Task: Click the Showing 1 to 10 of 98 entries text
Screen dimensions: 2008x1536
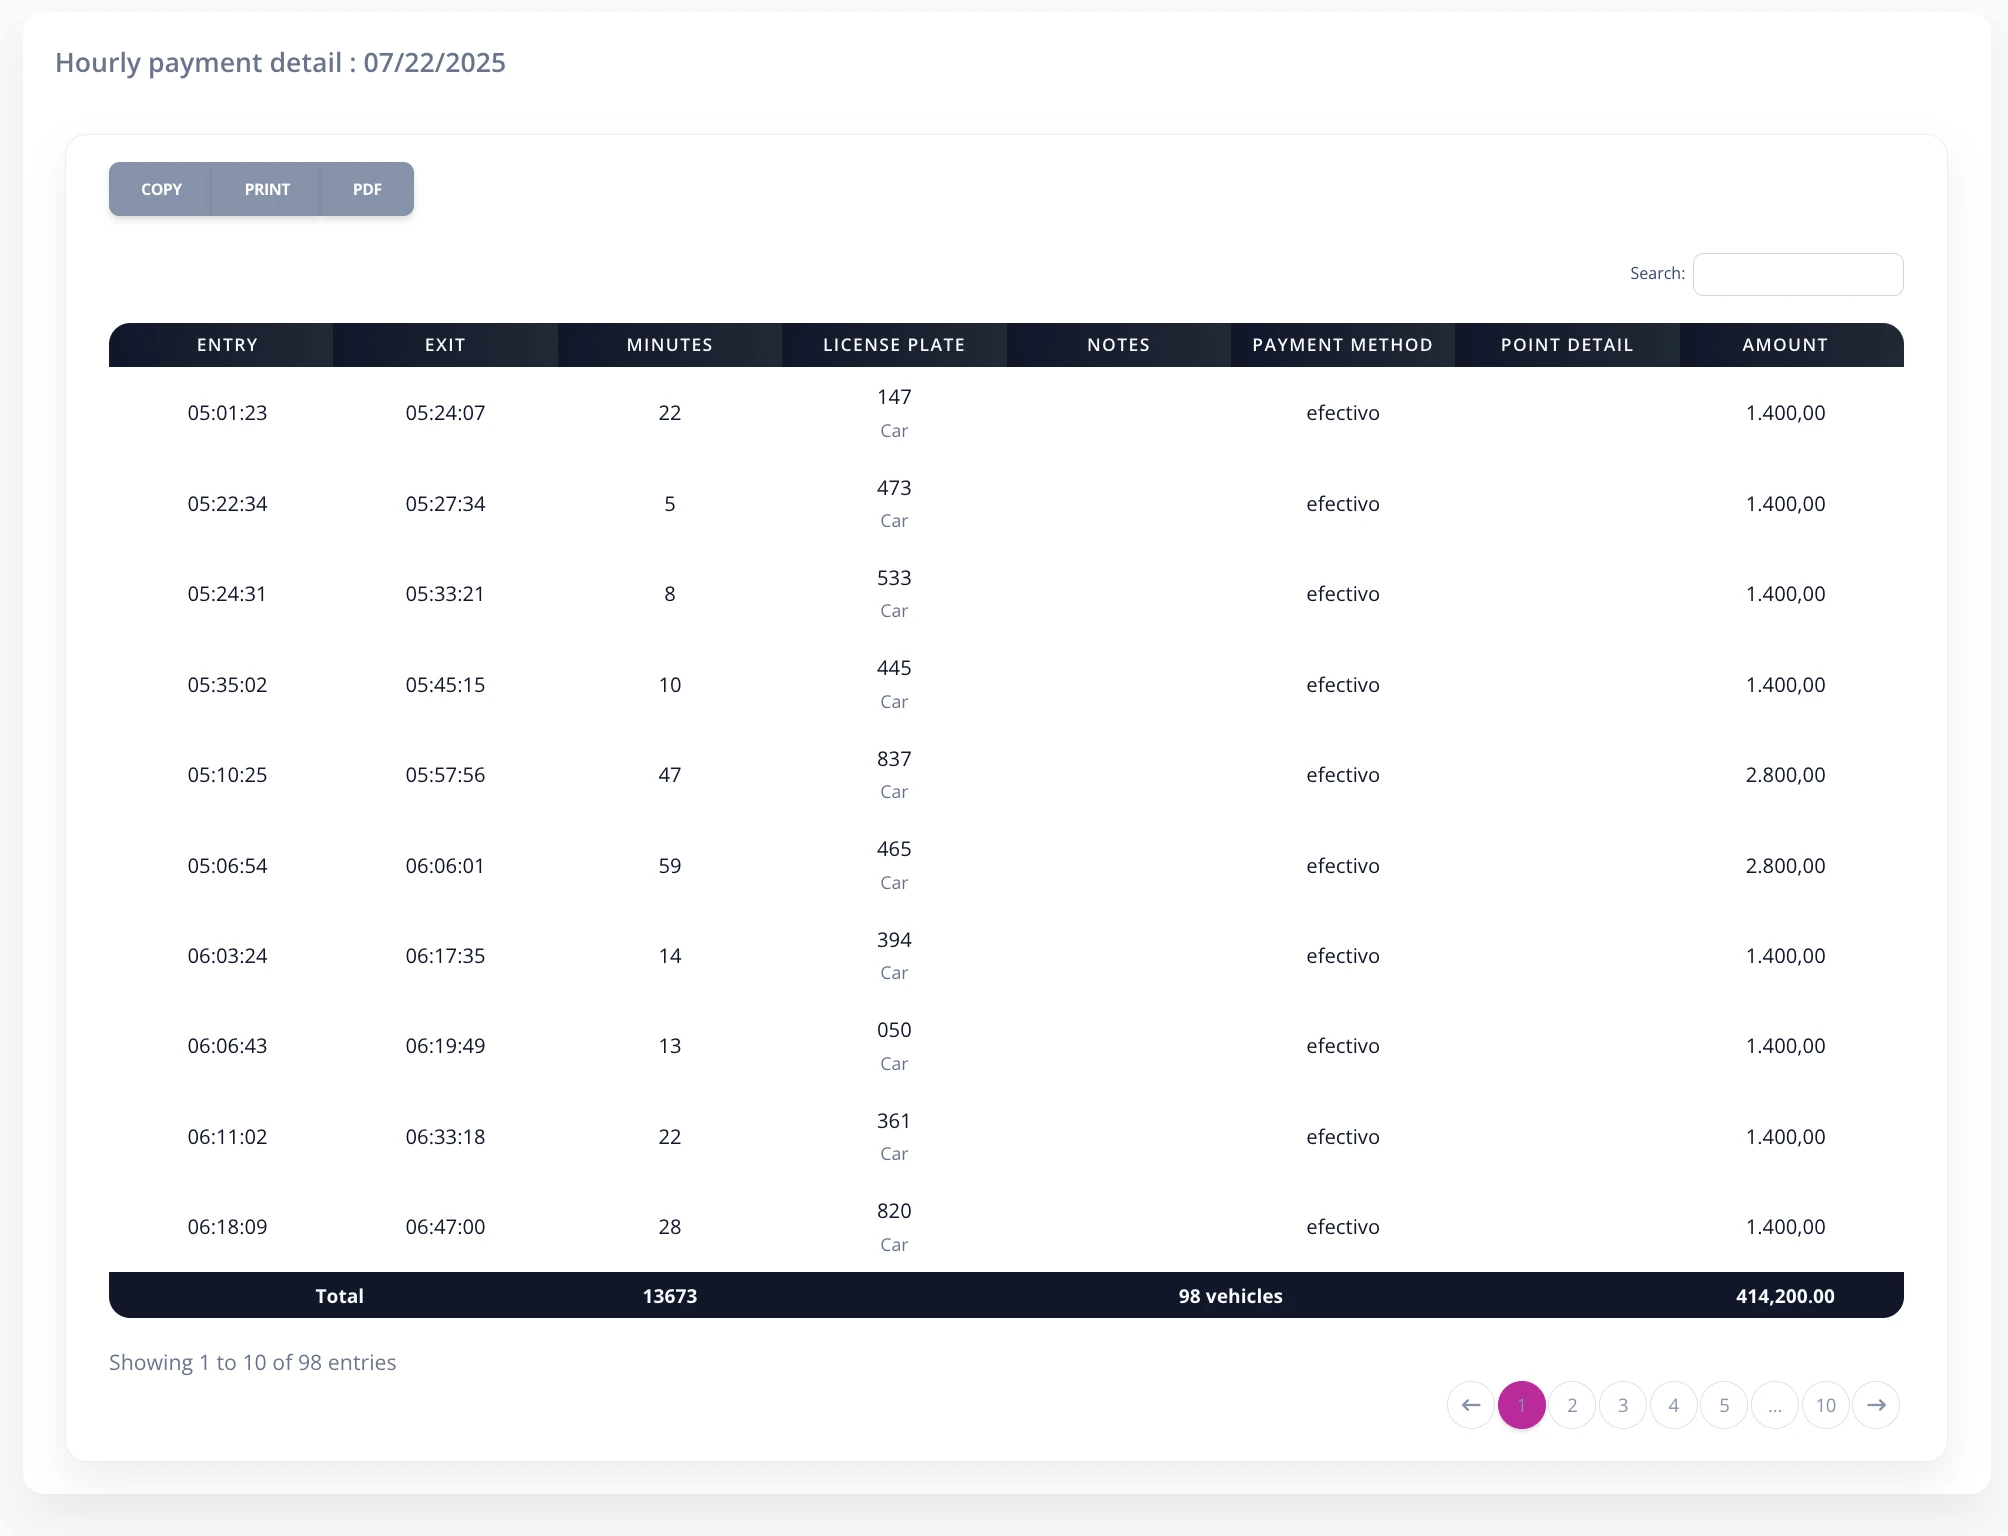Action: [x=252, y=1362]
